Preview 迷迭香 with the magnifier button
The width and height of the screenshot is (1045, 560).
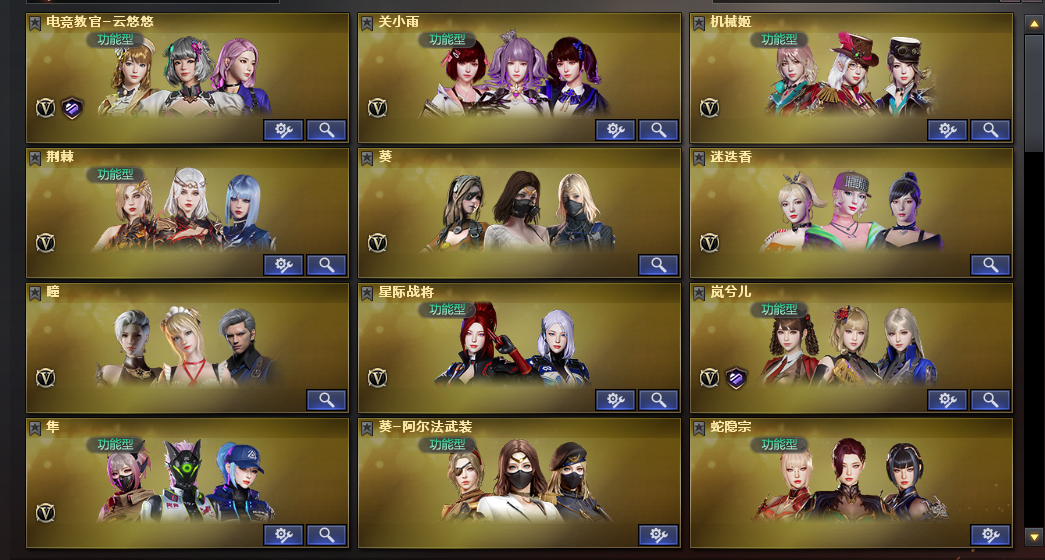pyautogui.click(x=990, y=265)
